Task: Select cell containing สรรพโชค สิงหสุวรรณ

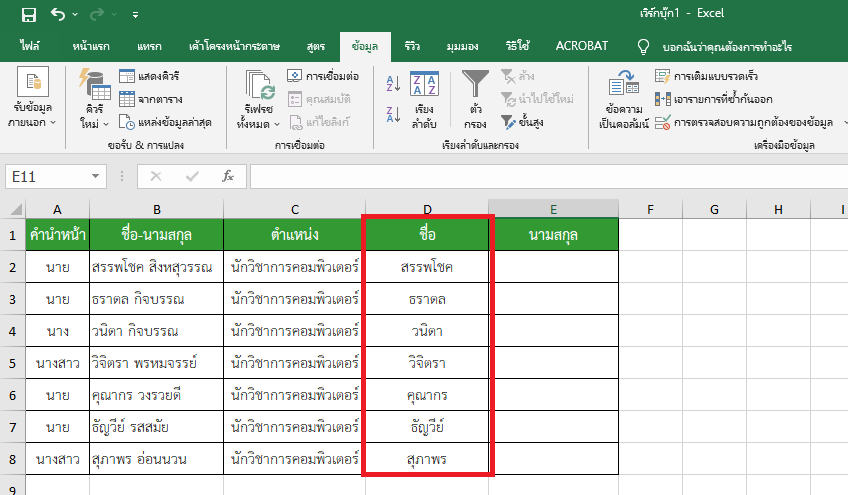Action: coord(156,267)
